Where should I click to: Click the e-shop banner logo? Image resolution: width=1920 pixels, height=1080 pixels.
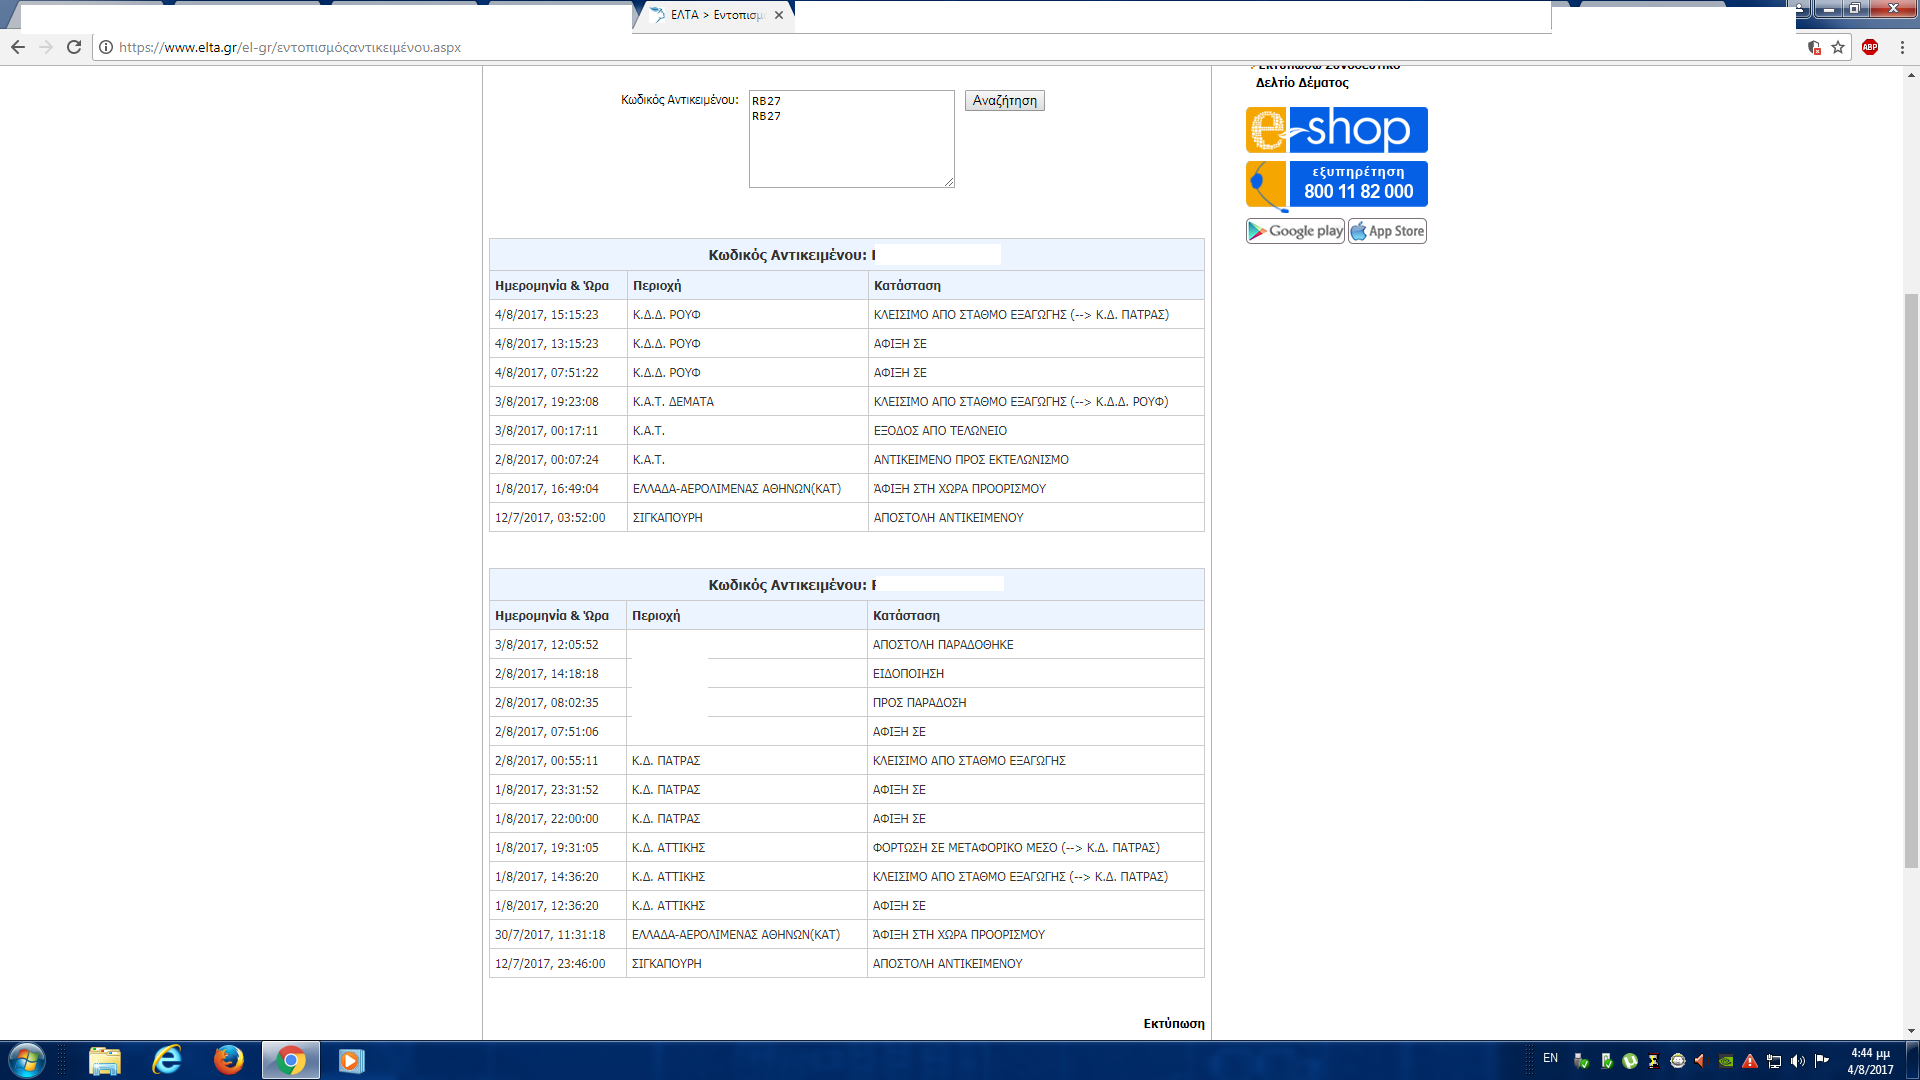1336,130
